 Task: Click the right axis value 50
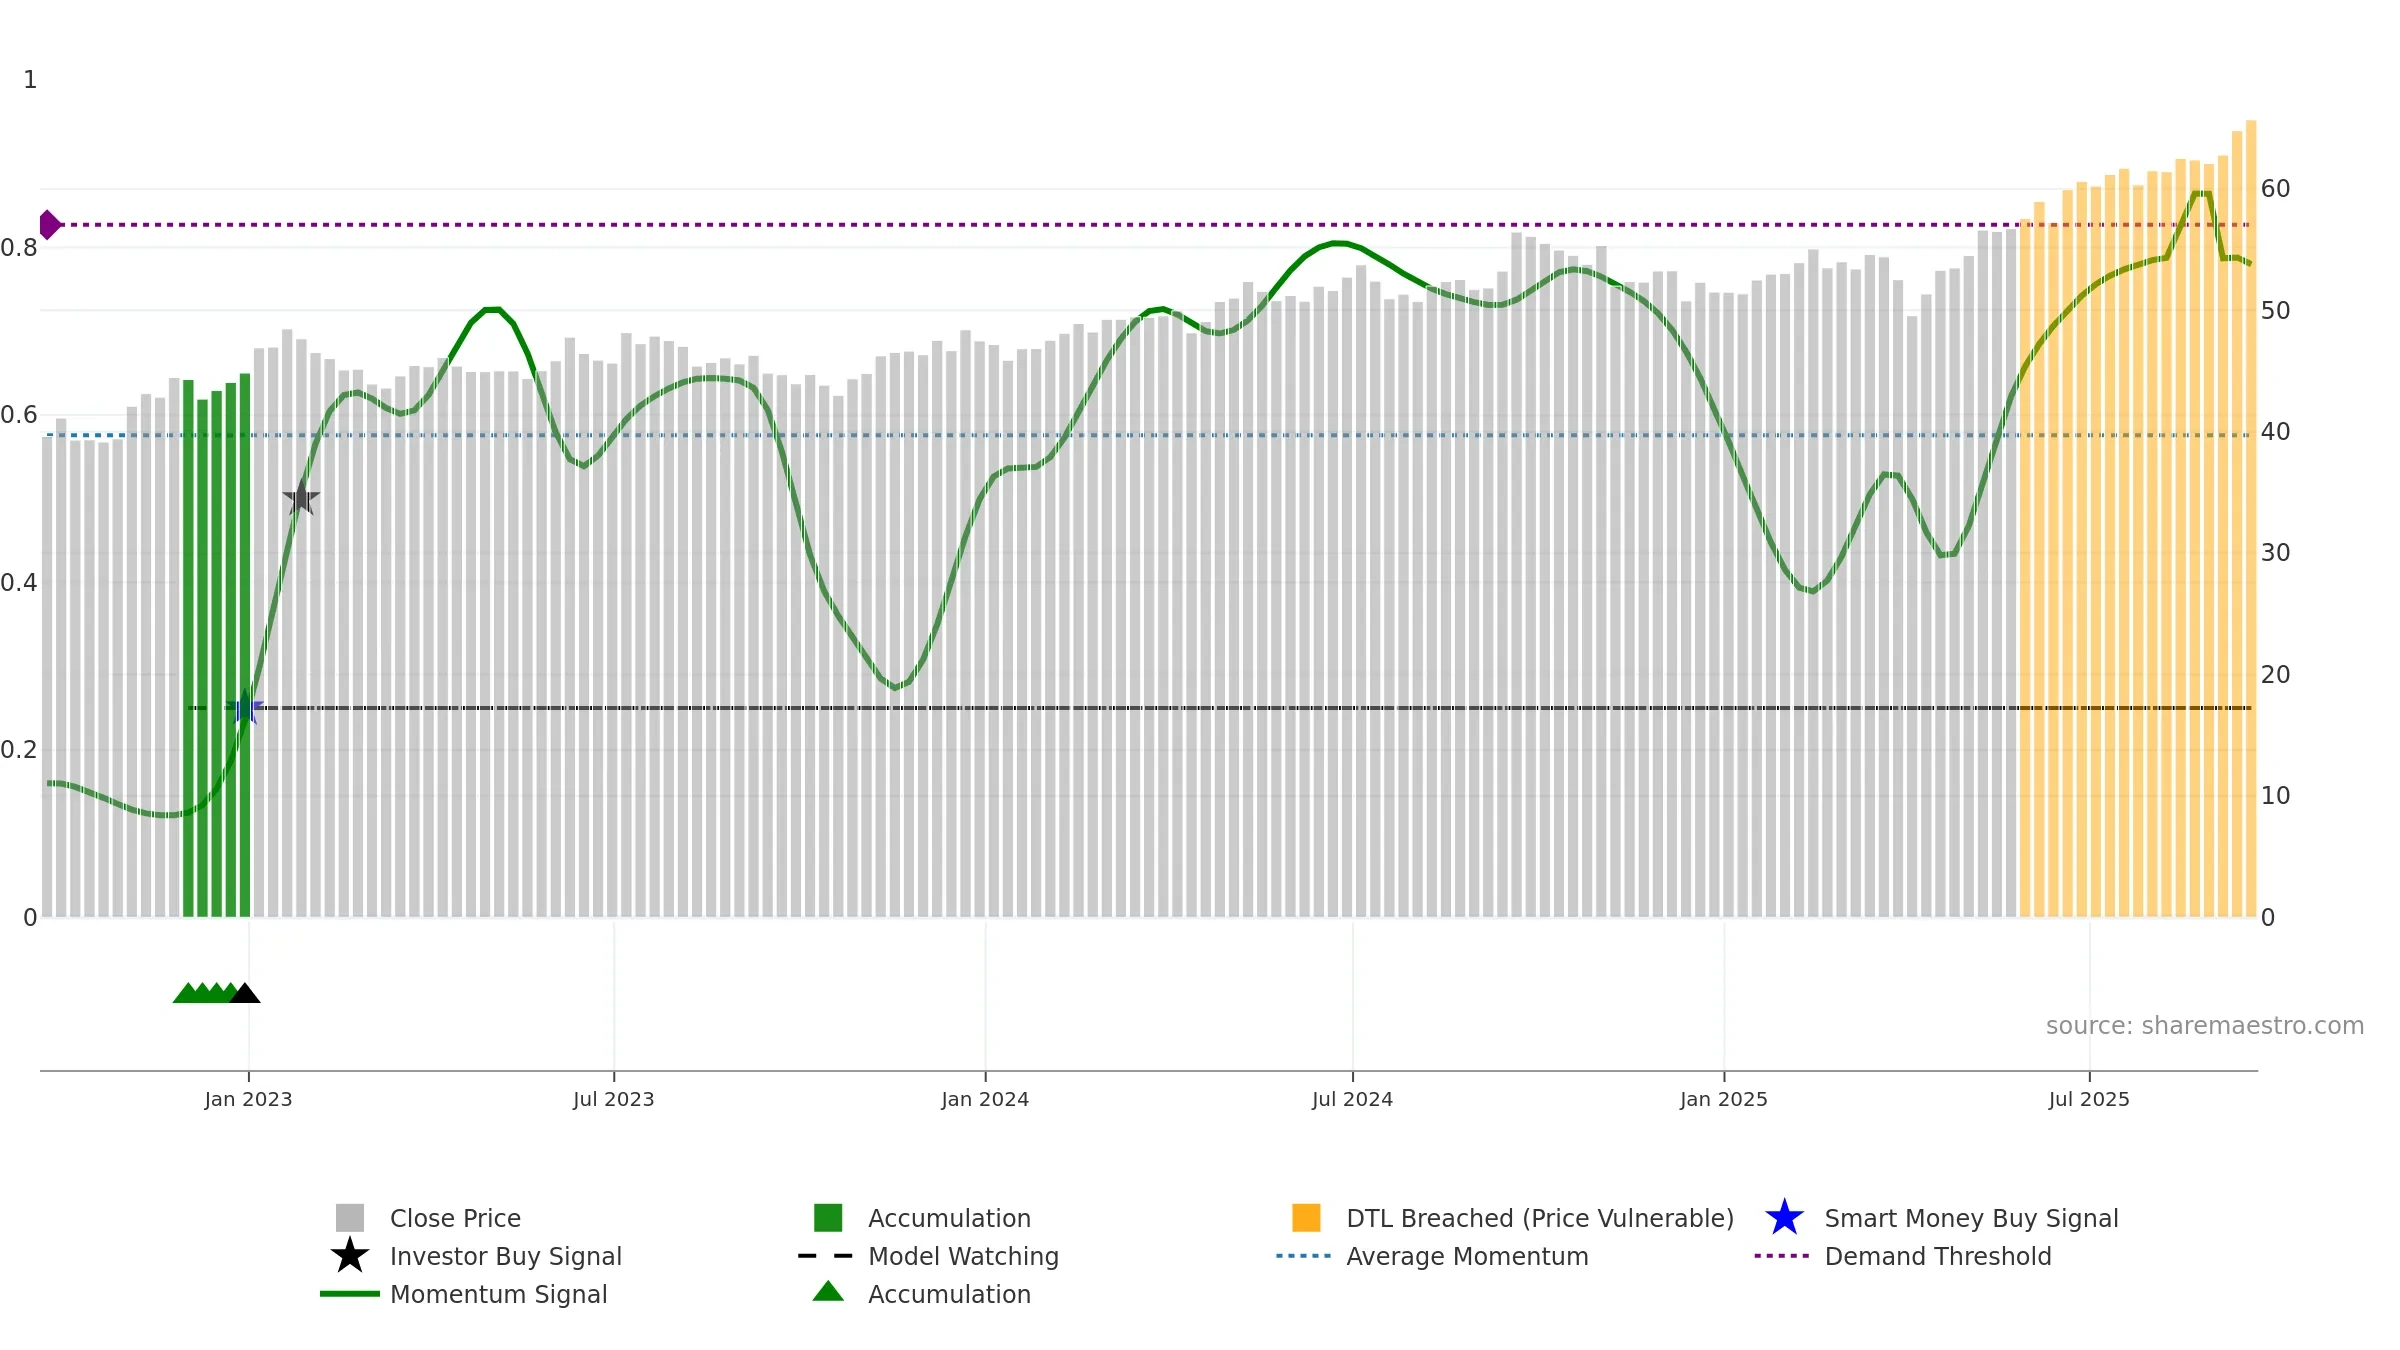coord(2275,311)
